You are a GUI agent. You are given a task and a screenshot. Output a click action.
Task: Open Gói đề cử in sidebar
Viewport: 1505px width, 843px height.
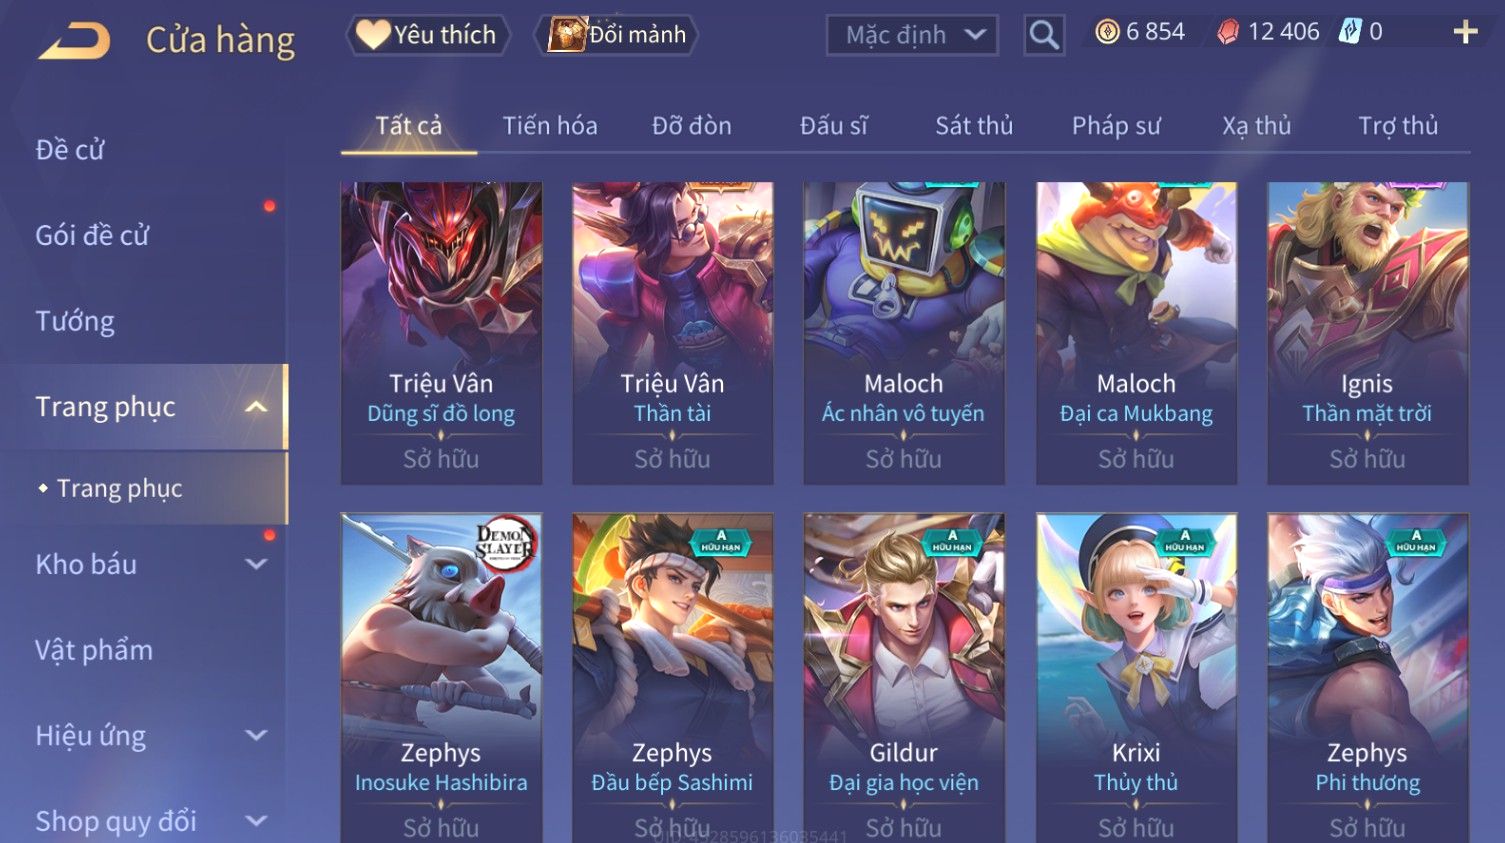pyautogui.click(x=92, y=235)
